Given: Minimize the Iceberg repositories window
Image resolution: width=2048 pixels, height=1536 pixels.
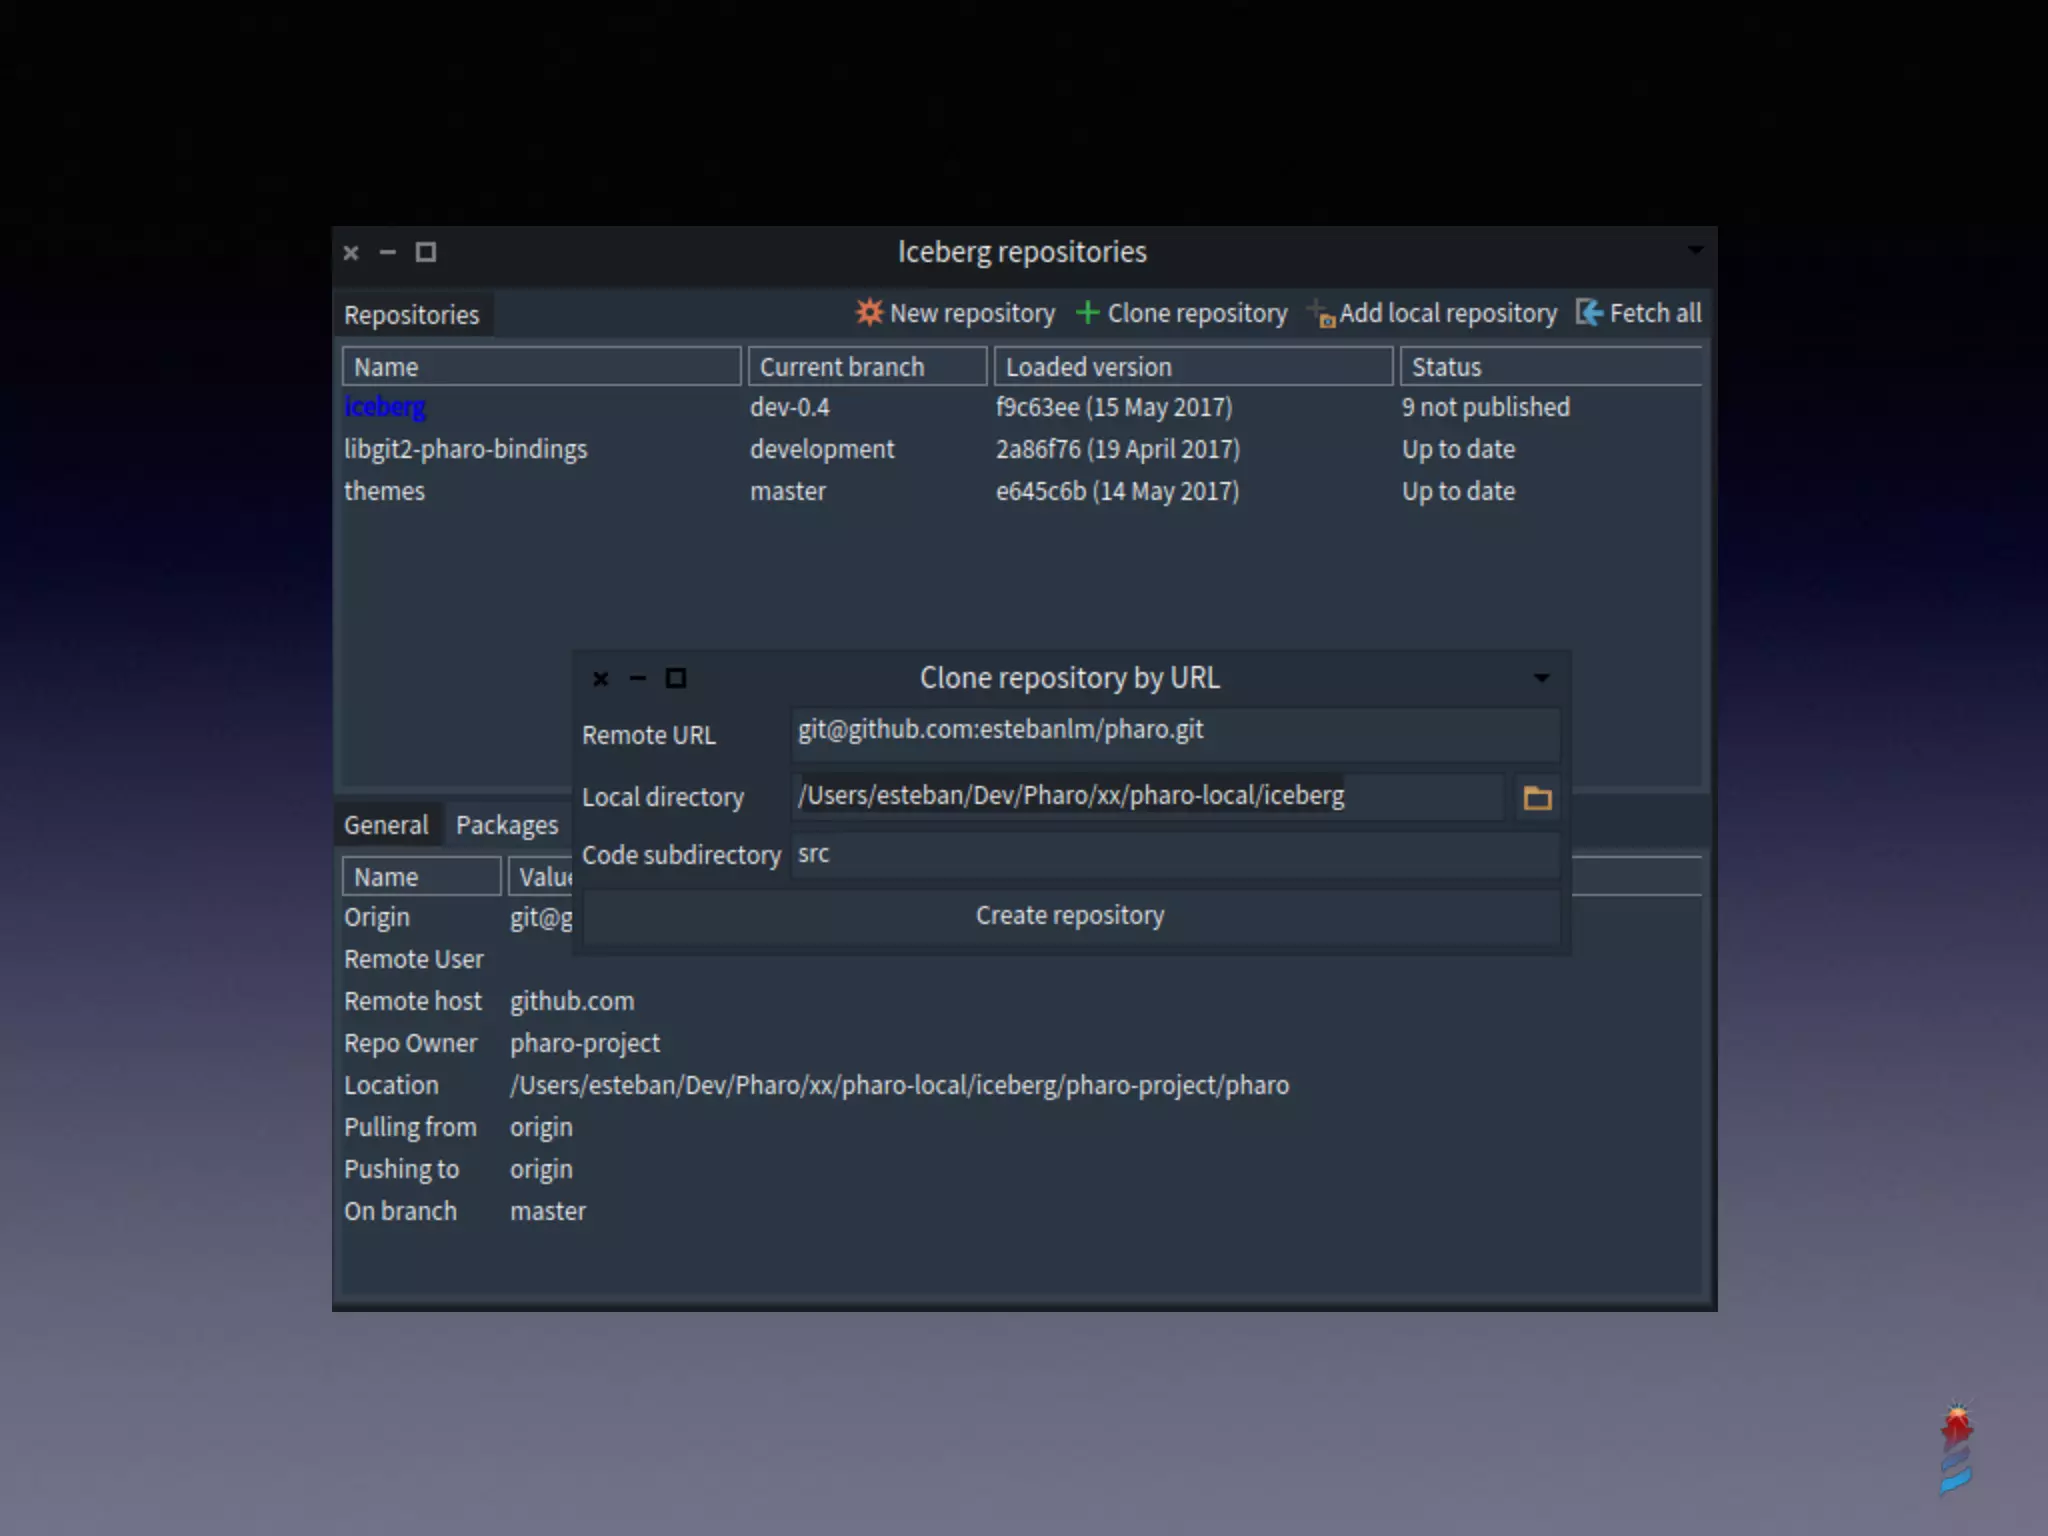Looking at the screenshot, I should tap(388, 253).
